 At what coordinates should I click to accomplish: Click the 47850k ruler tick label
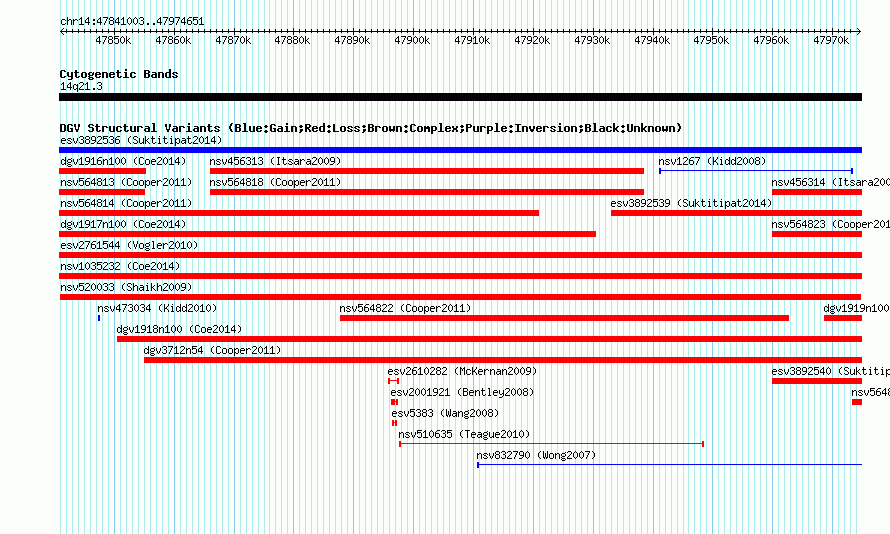pyautogui.click(x=113, y=40)
